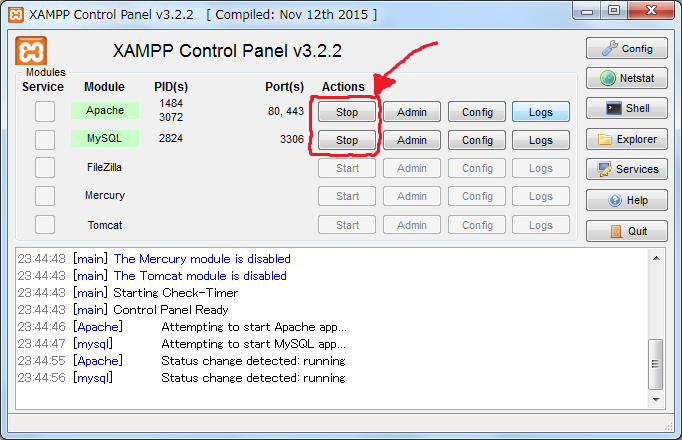The height and width of the screenshot is (440, 682).
Task: Click the 23:44:55 Apache running status line
Action: click(181, 361)
